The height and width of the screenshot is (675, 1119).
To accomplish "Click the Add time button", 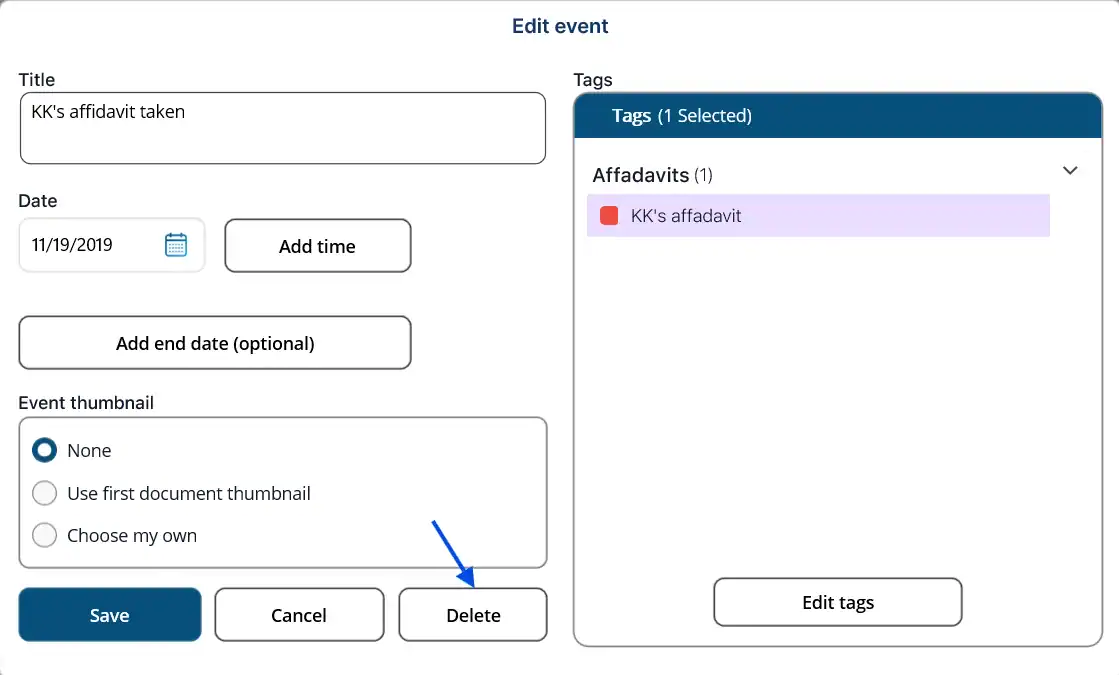I will click(x=317, y=246).
